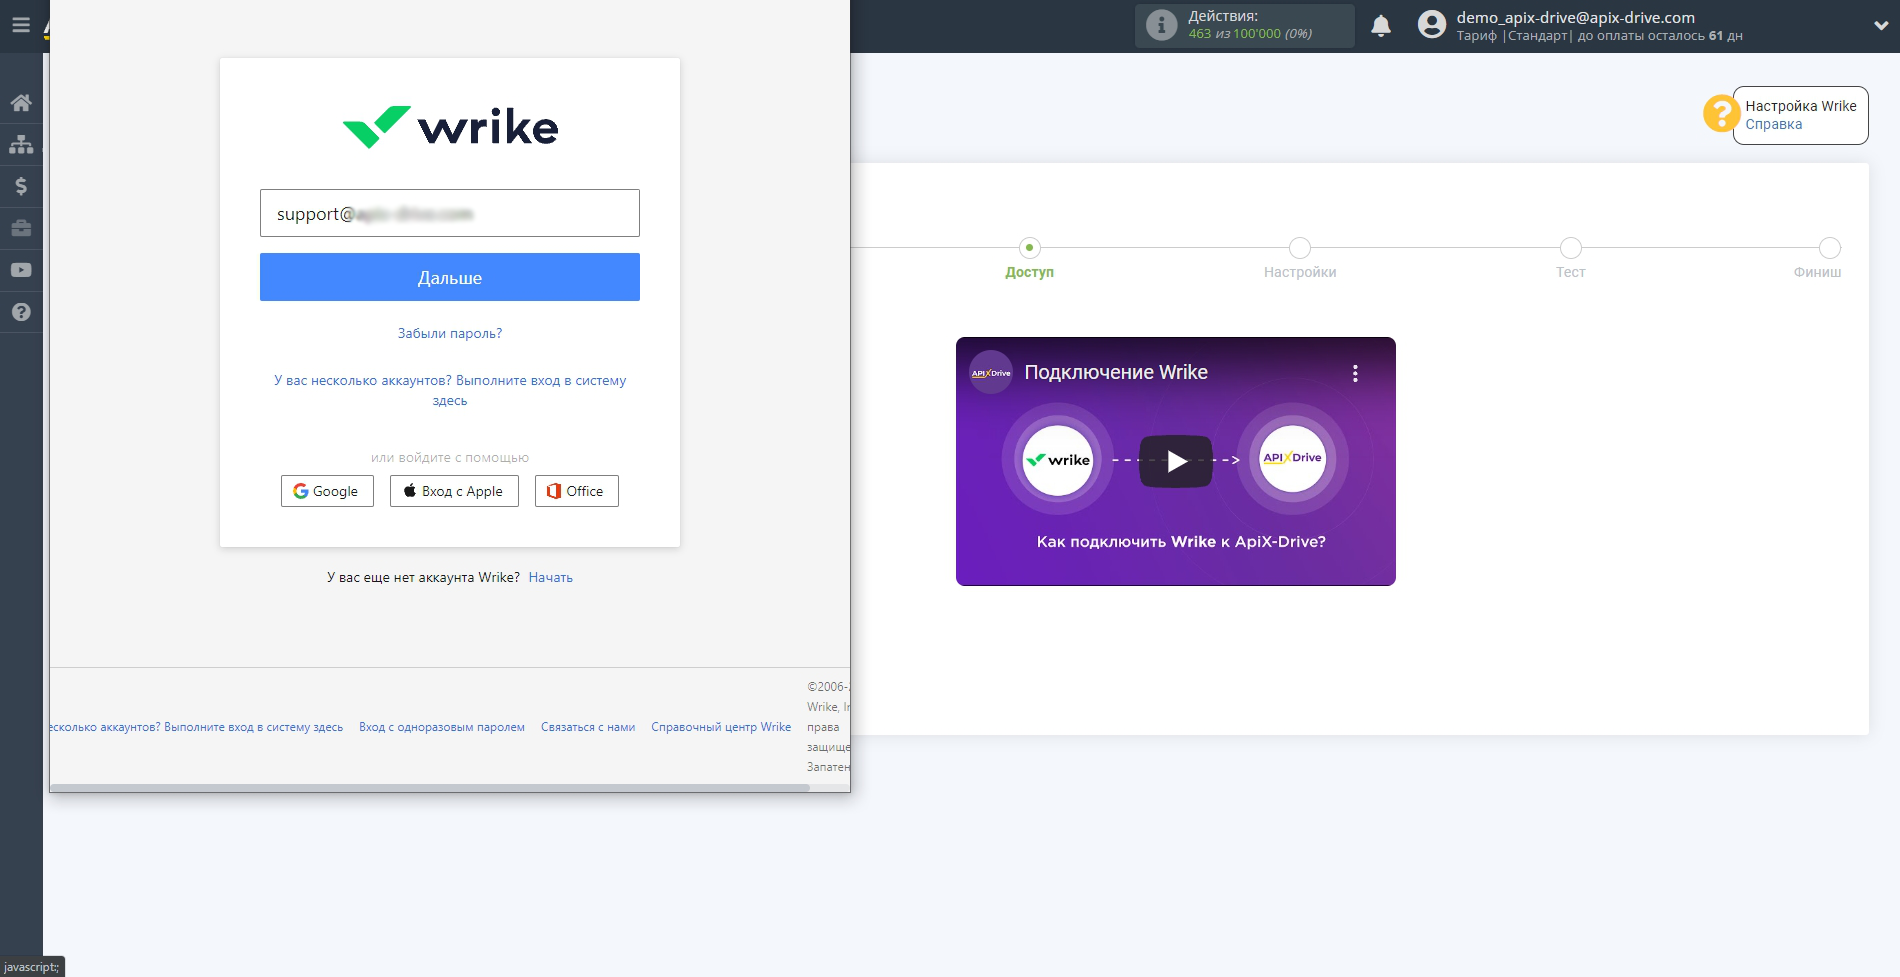
Task: Open the Справка link
Action: [1774, 125]
